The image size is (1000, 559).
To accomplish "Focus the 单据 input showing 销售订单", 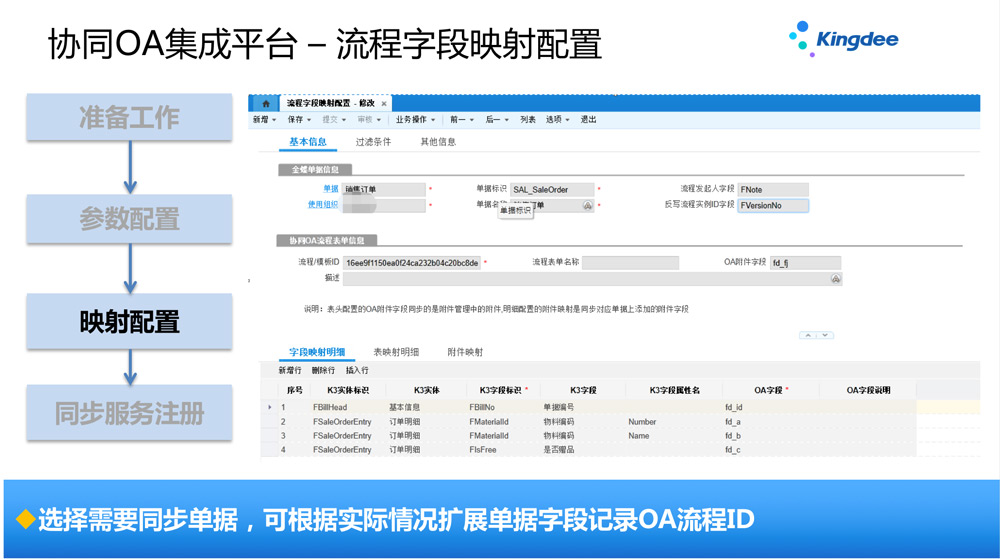I will pyautogui.click(x=384, y=189).
